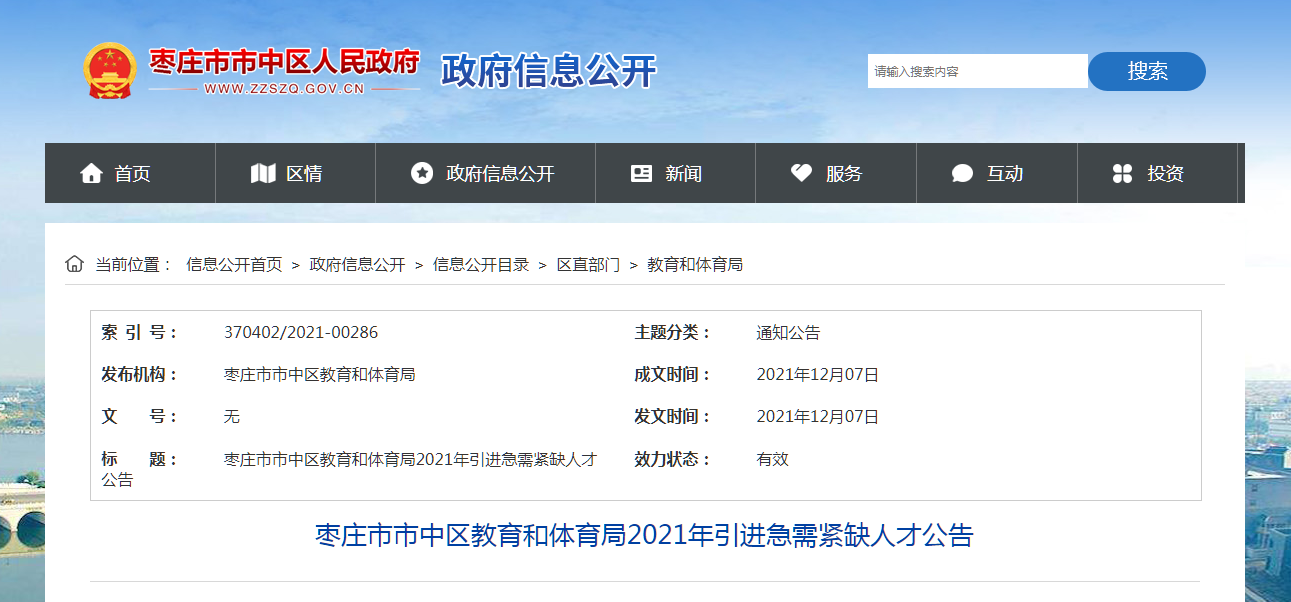Click the 枣庄市市中区人民政府 site title
This screenshot has height=602, width=1291.
point(284,62)
